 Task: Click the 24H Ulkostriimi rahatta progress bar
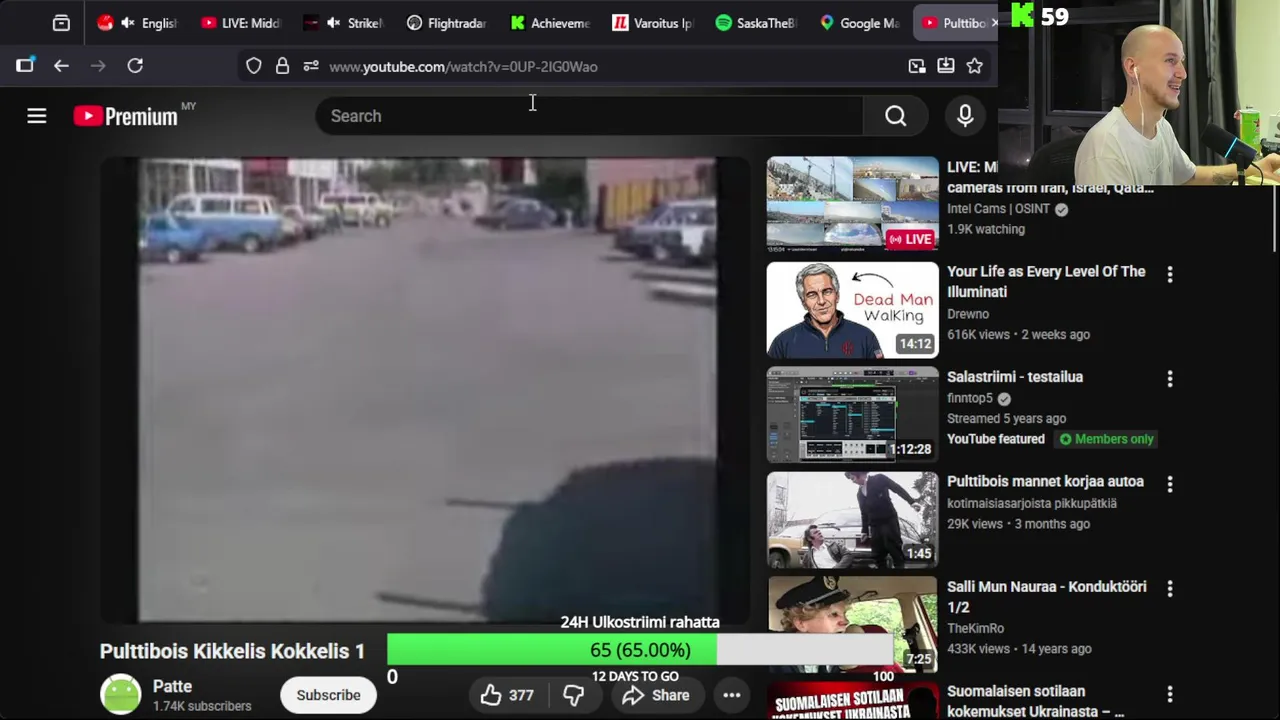click(640, 650)
